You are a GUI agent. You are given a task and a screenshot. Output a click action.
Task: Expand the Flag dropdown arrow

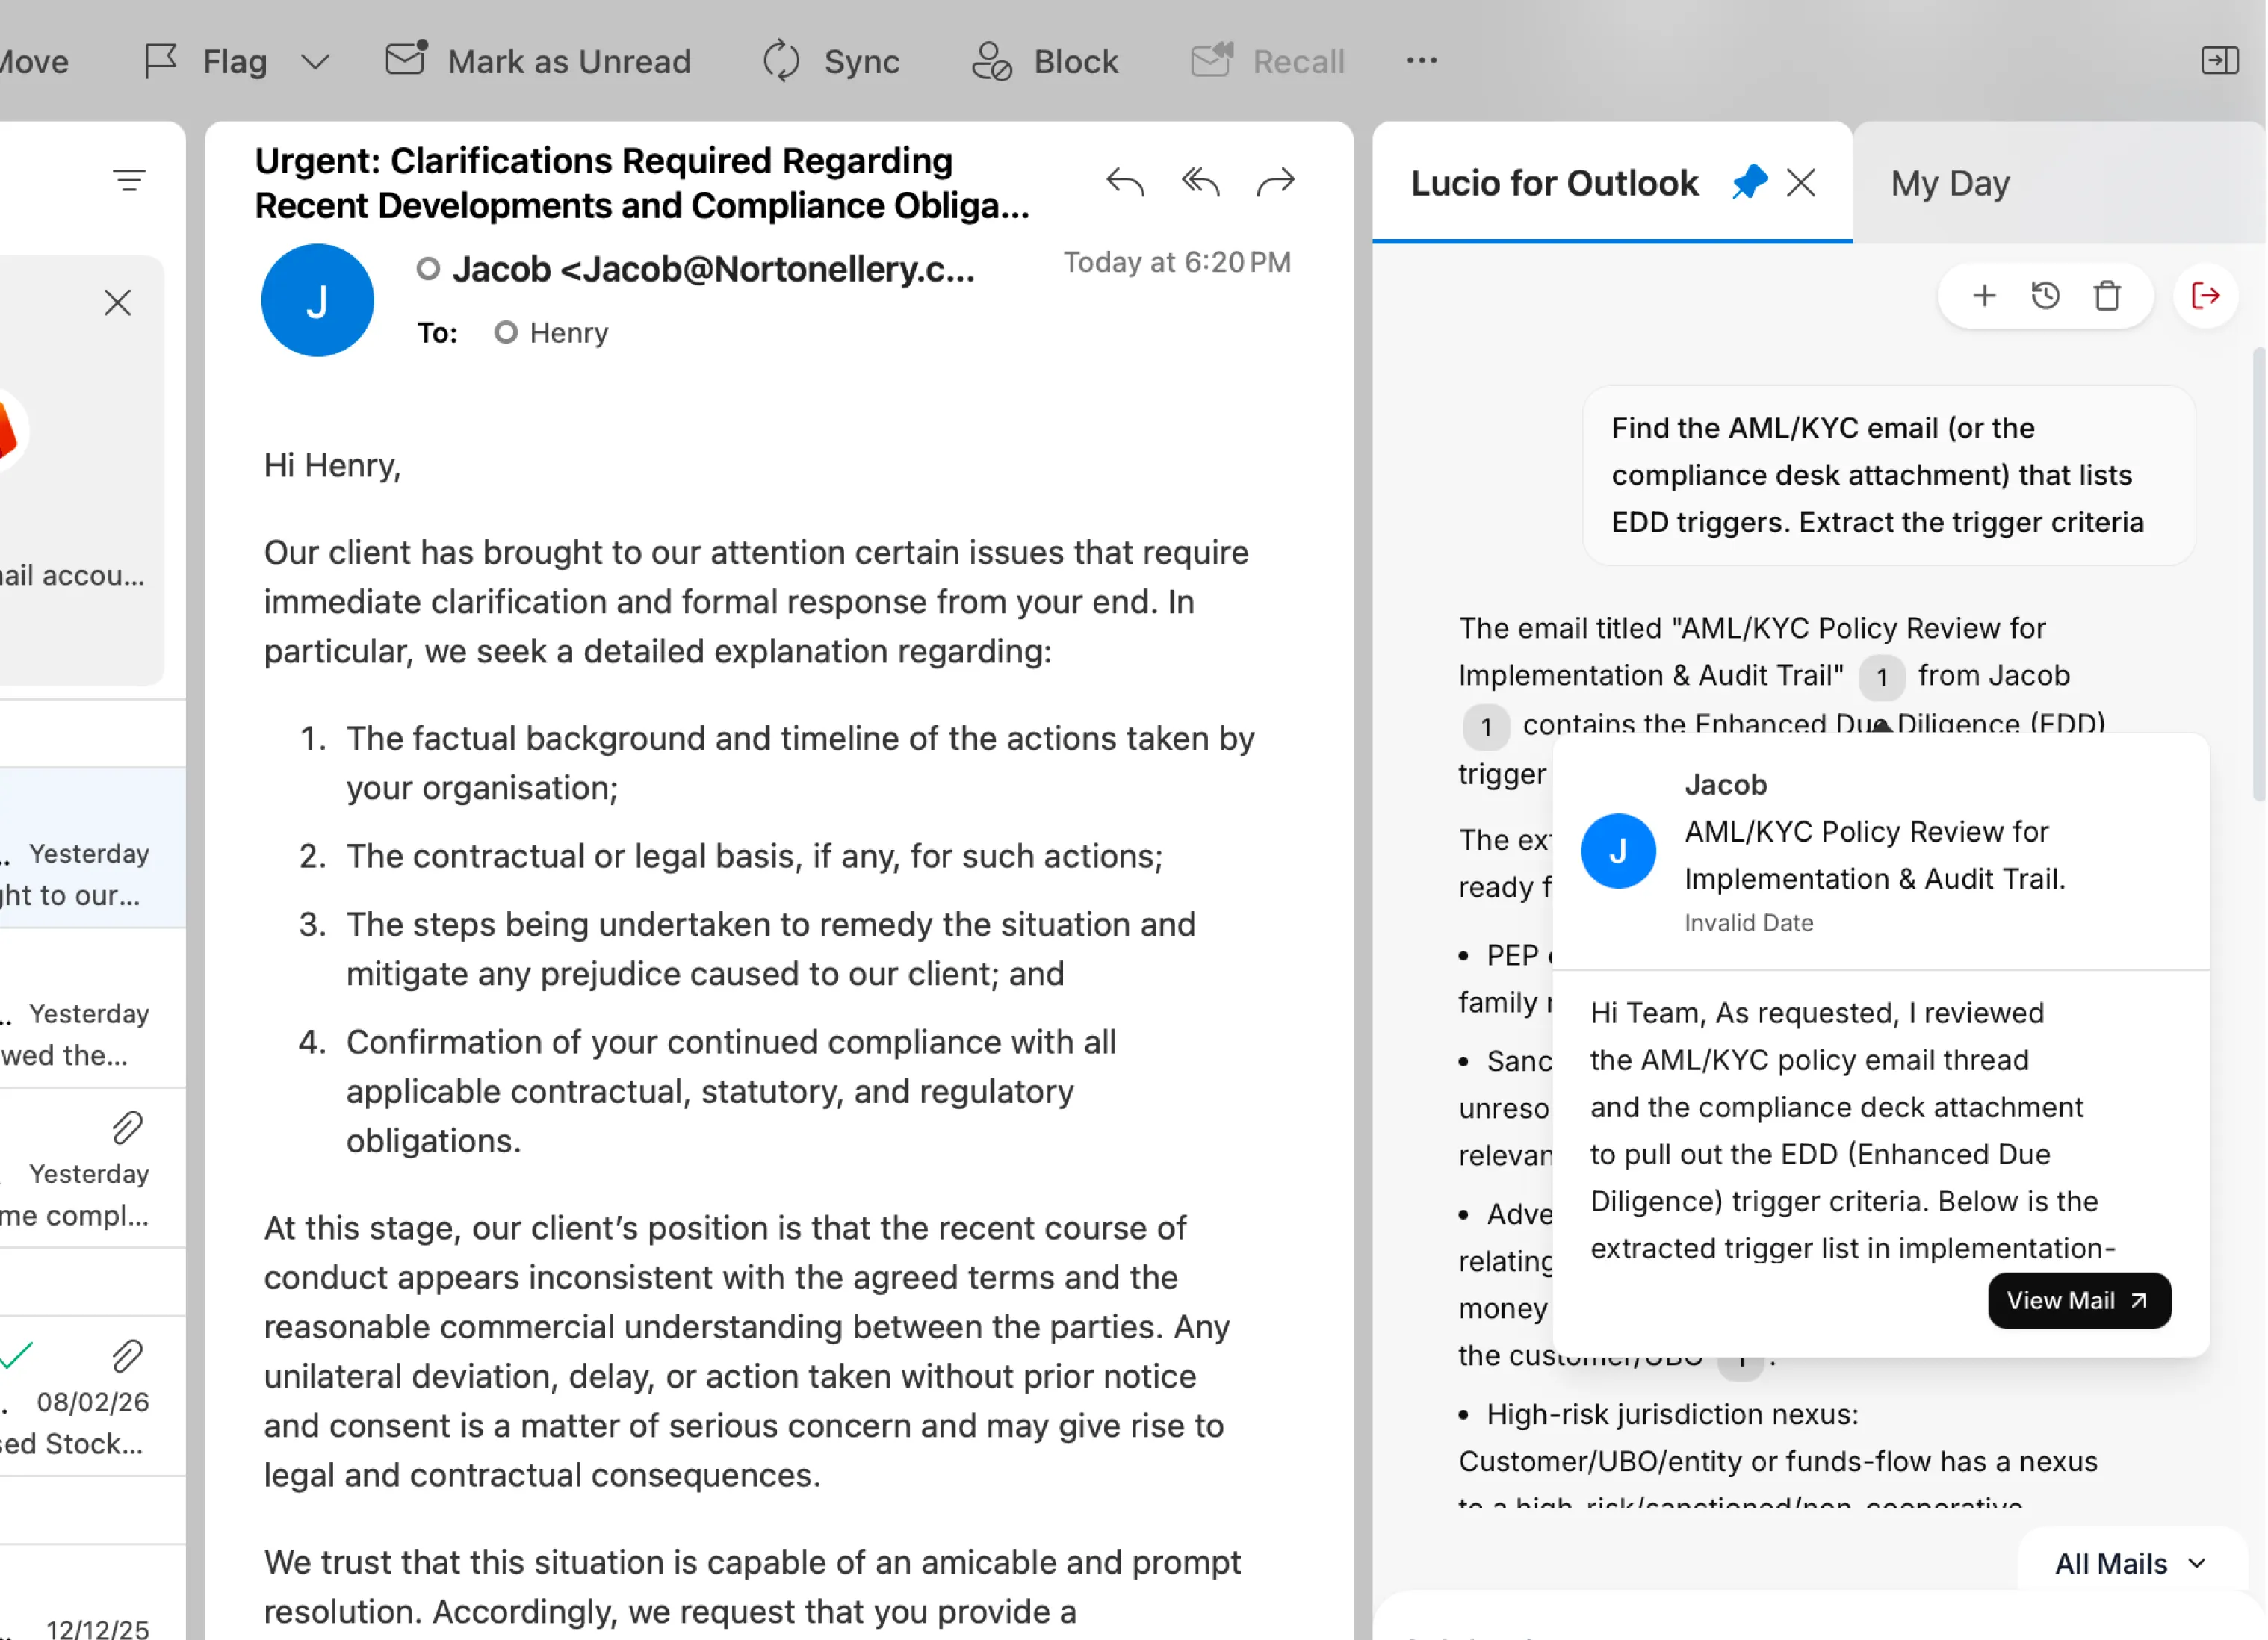[x=315, y=62]
